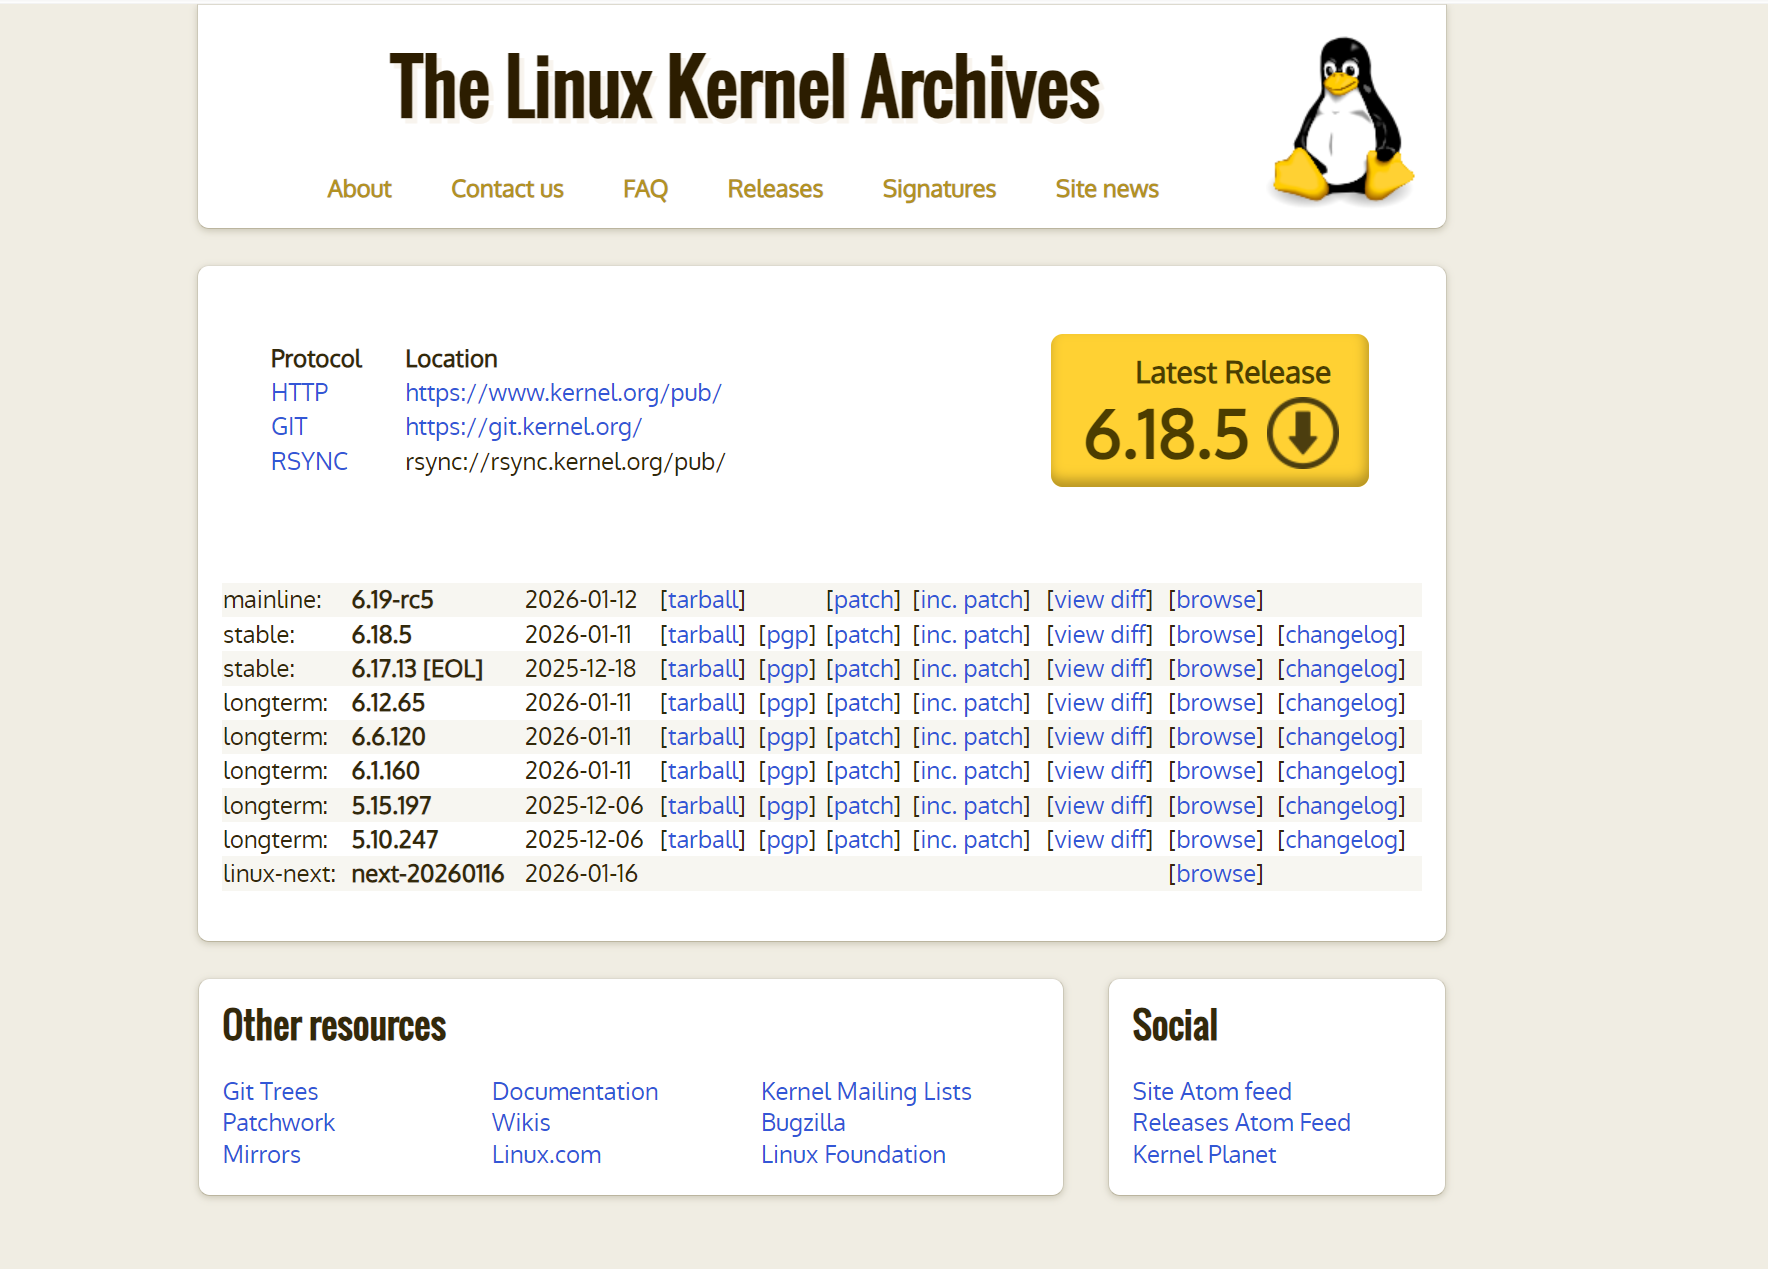Follow the HTTP pub location link

[x=563, y=393]
